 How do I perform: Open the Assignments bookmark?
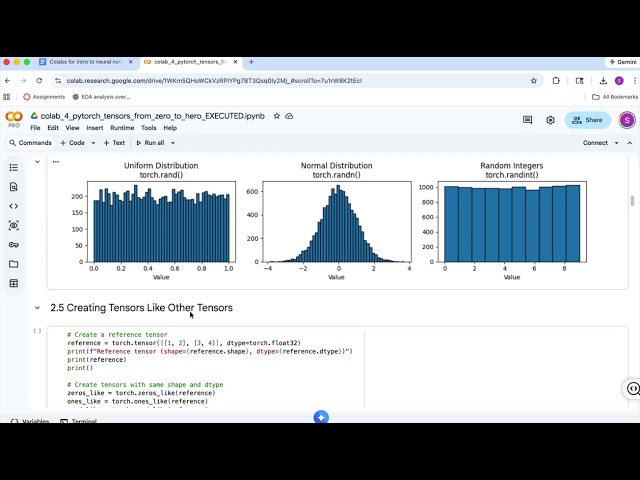coord(44,97)
